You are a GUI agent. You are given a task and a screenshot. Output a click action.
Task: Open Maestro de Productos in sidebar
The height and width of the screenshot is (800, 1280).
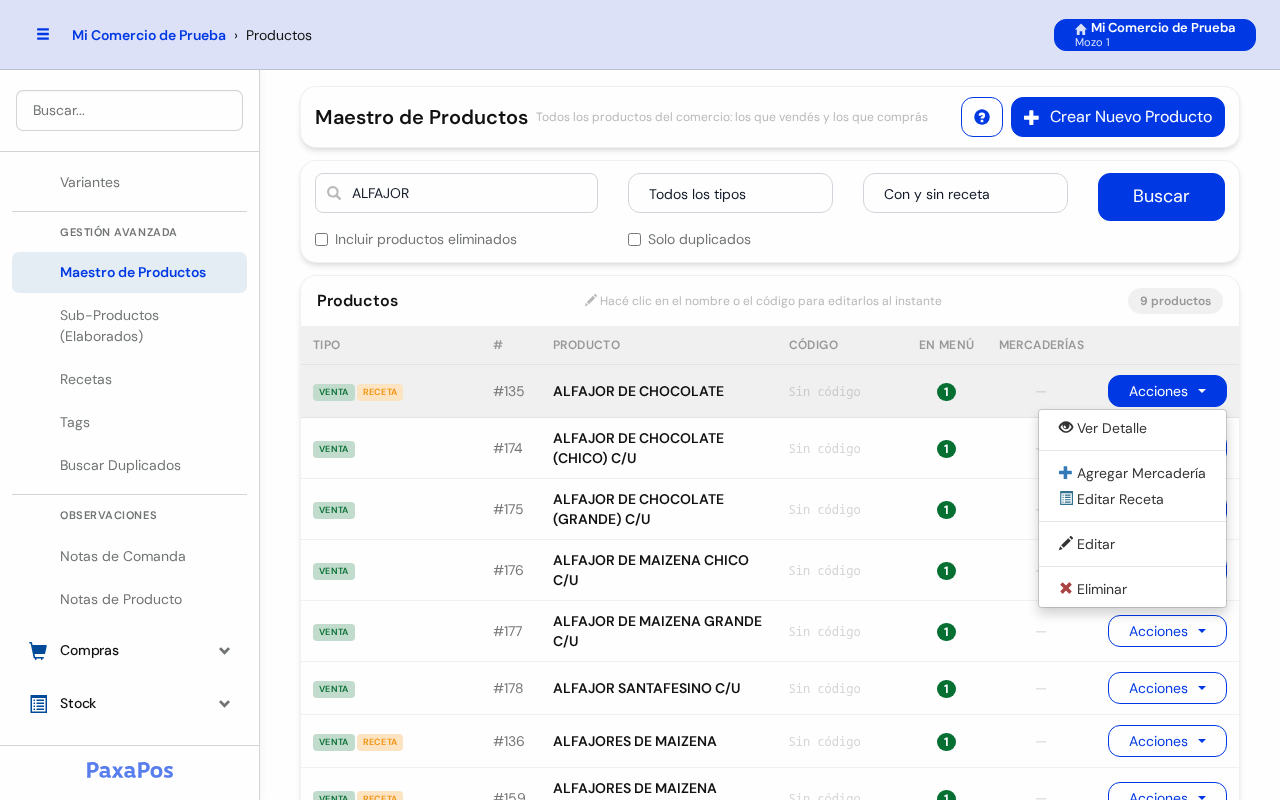tap(129, 272)
